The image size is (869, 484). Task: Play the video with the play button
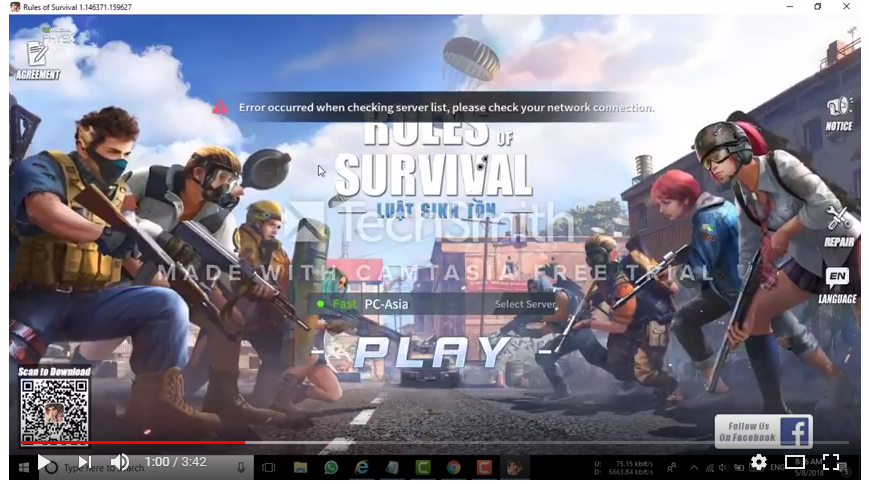point(44,461)
